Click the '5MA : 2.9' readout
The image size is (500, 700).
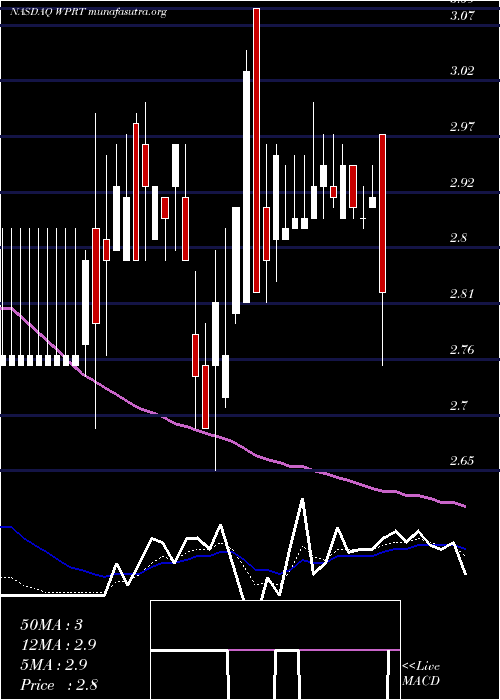pos(55,665)
